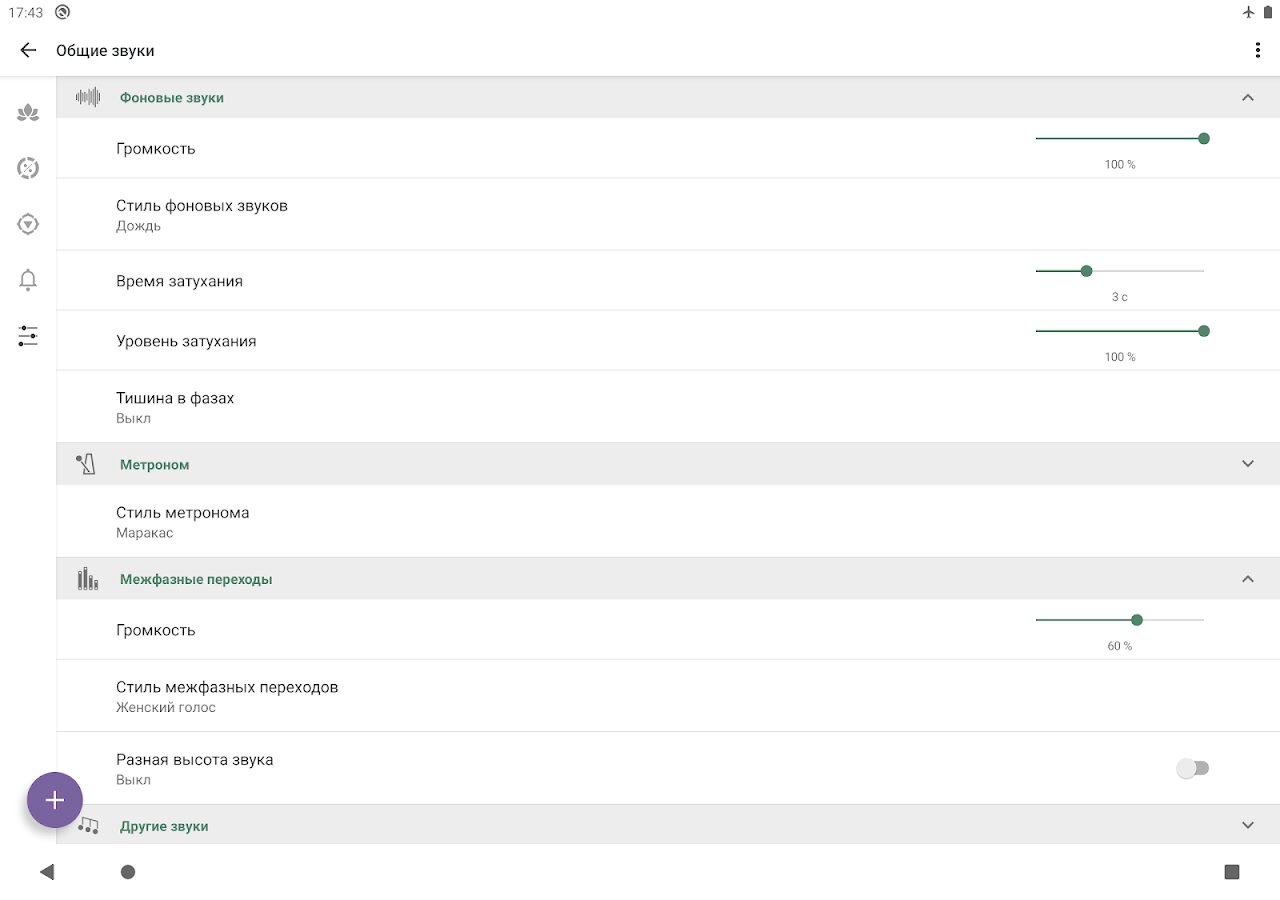The width and height of the screenshot is (1280, 900).
Task: Click the Время затухания slider
Action: point(1120,271)
